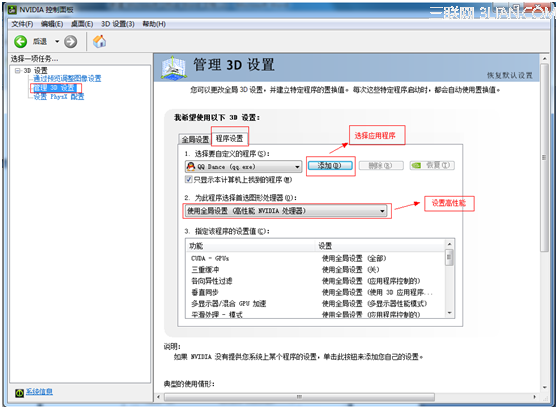Click the 功能 column header
The width and height of the screenshot is (558, 409).
click(x=251, y=246)
